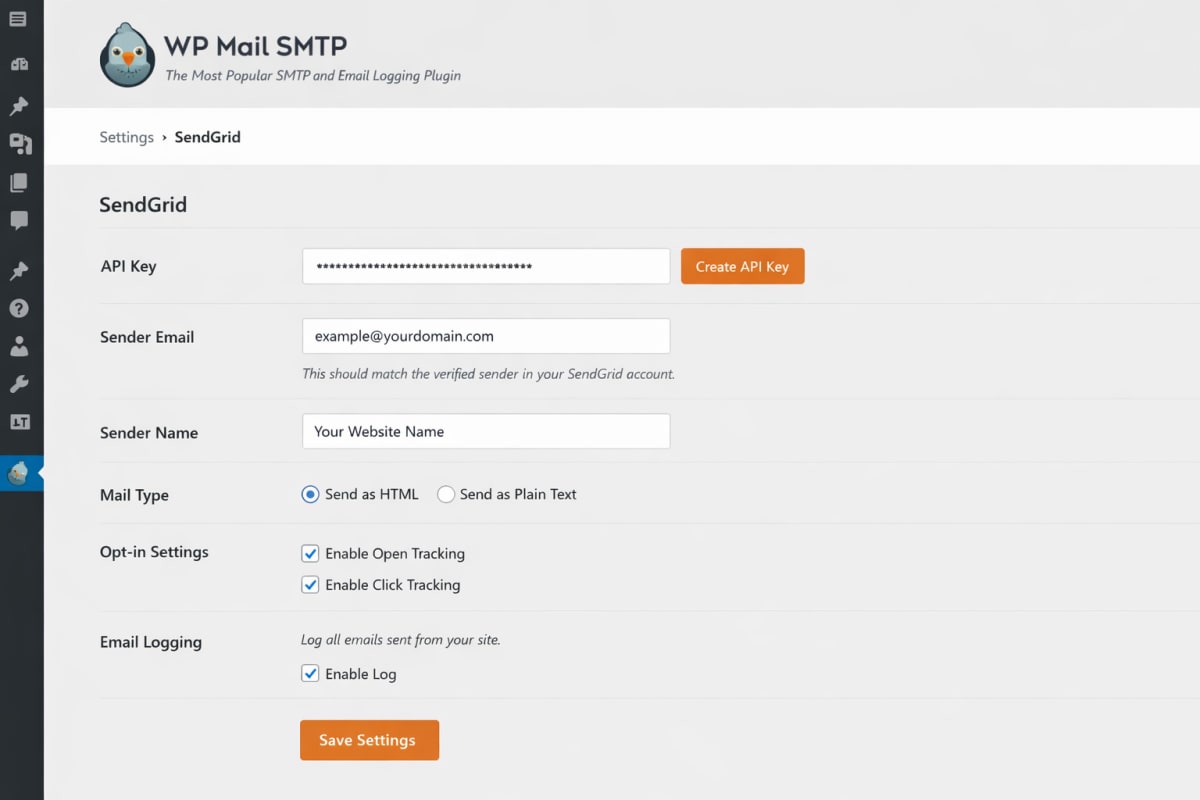Open the Settings breadcrumb link

pyautogui.click(x=126, y=137)
